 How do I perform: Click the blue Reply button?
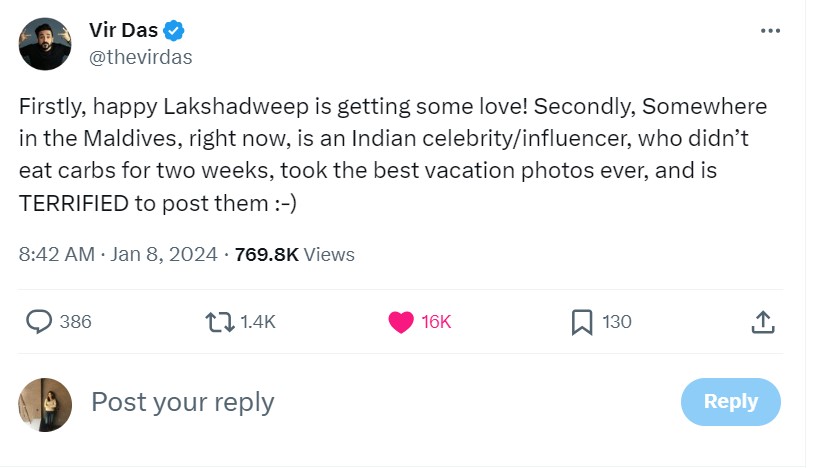coord(730,402)
